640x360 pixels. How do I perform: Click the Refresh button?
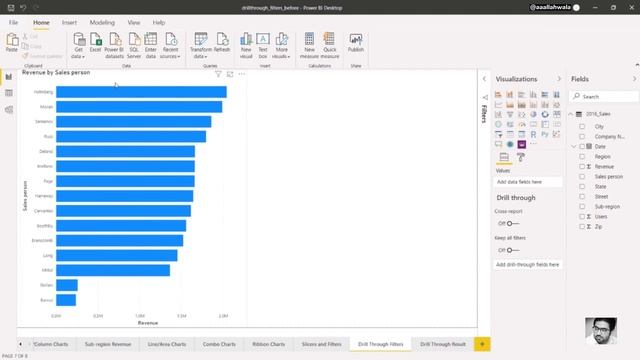[222, 42]
